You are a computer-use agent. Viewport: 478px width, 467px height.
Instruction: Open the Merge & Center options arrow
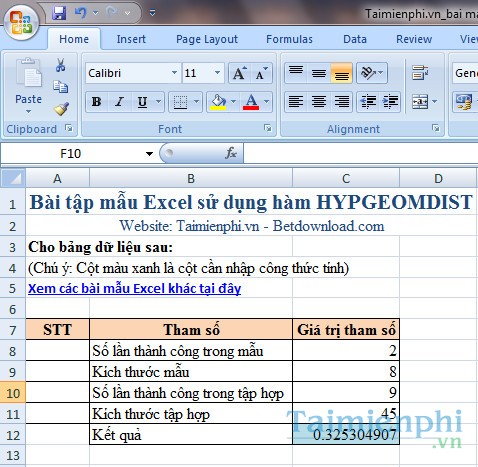(x=434, y=101)
